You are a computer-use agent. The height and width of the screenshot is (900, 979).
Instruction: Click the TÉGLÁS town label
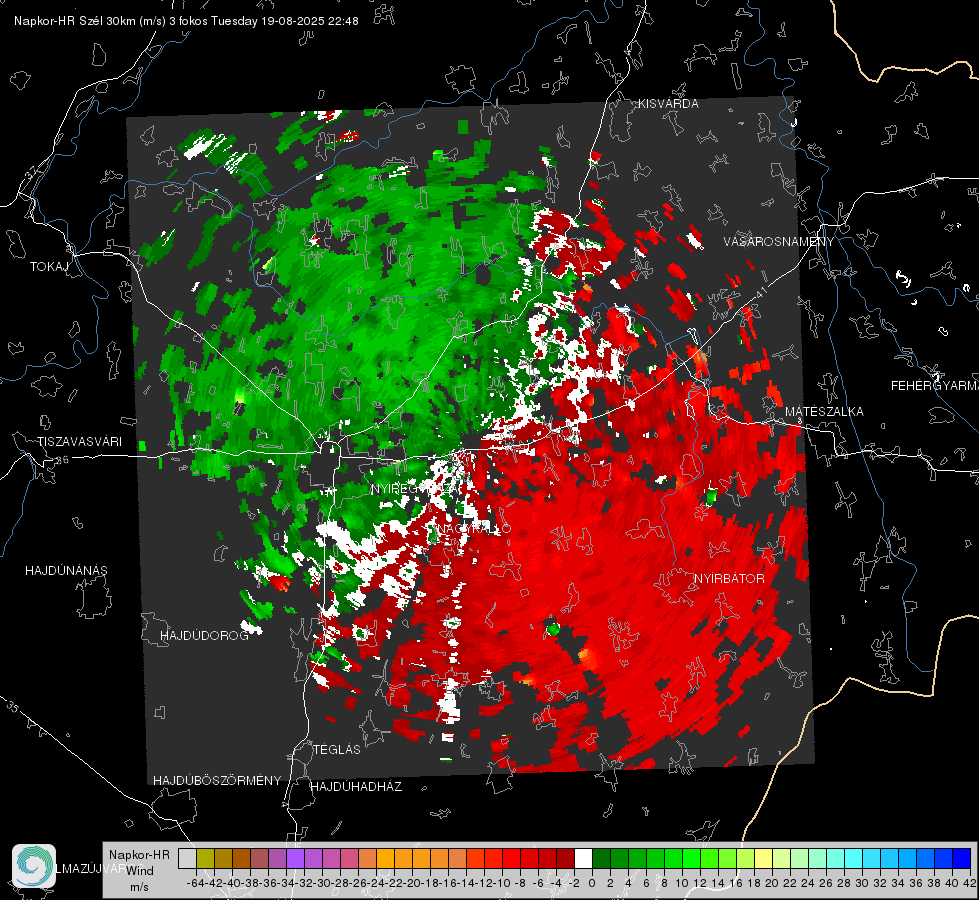click(x=337, y=750)
